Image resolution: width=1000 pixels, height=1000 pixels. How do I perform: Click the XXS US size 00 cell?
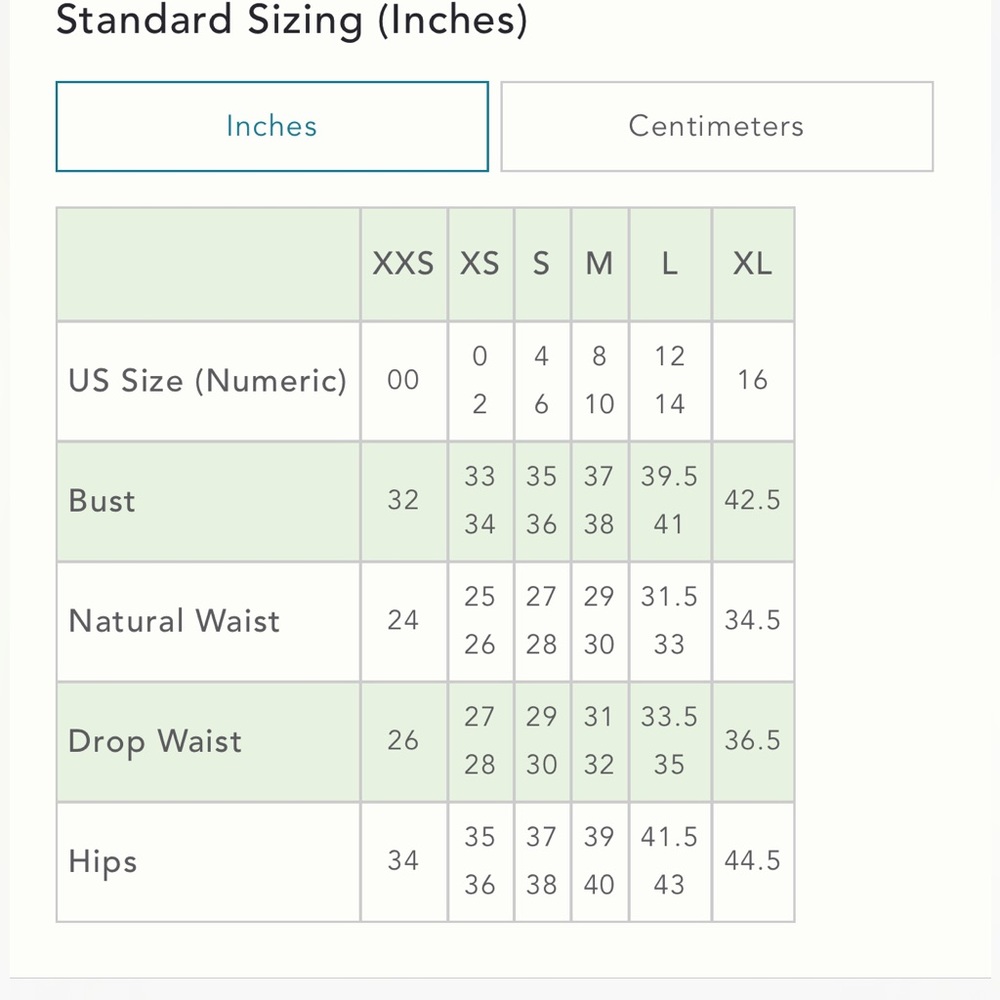click(x=403, y=381)
